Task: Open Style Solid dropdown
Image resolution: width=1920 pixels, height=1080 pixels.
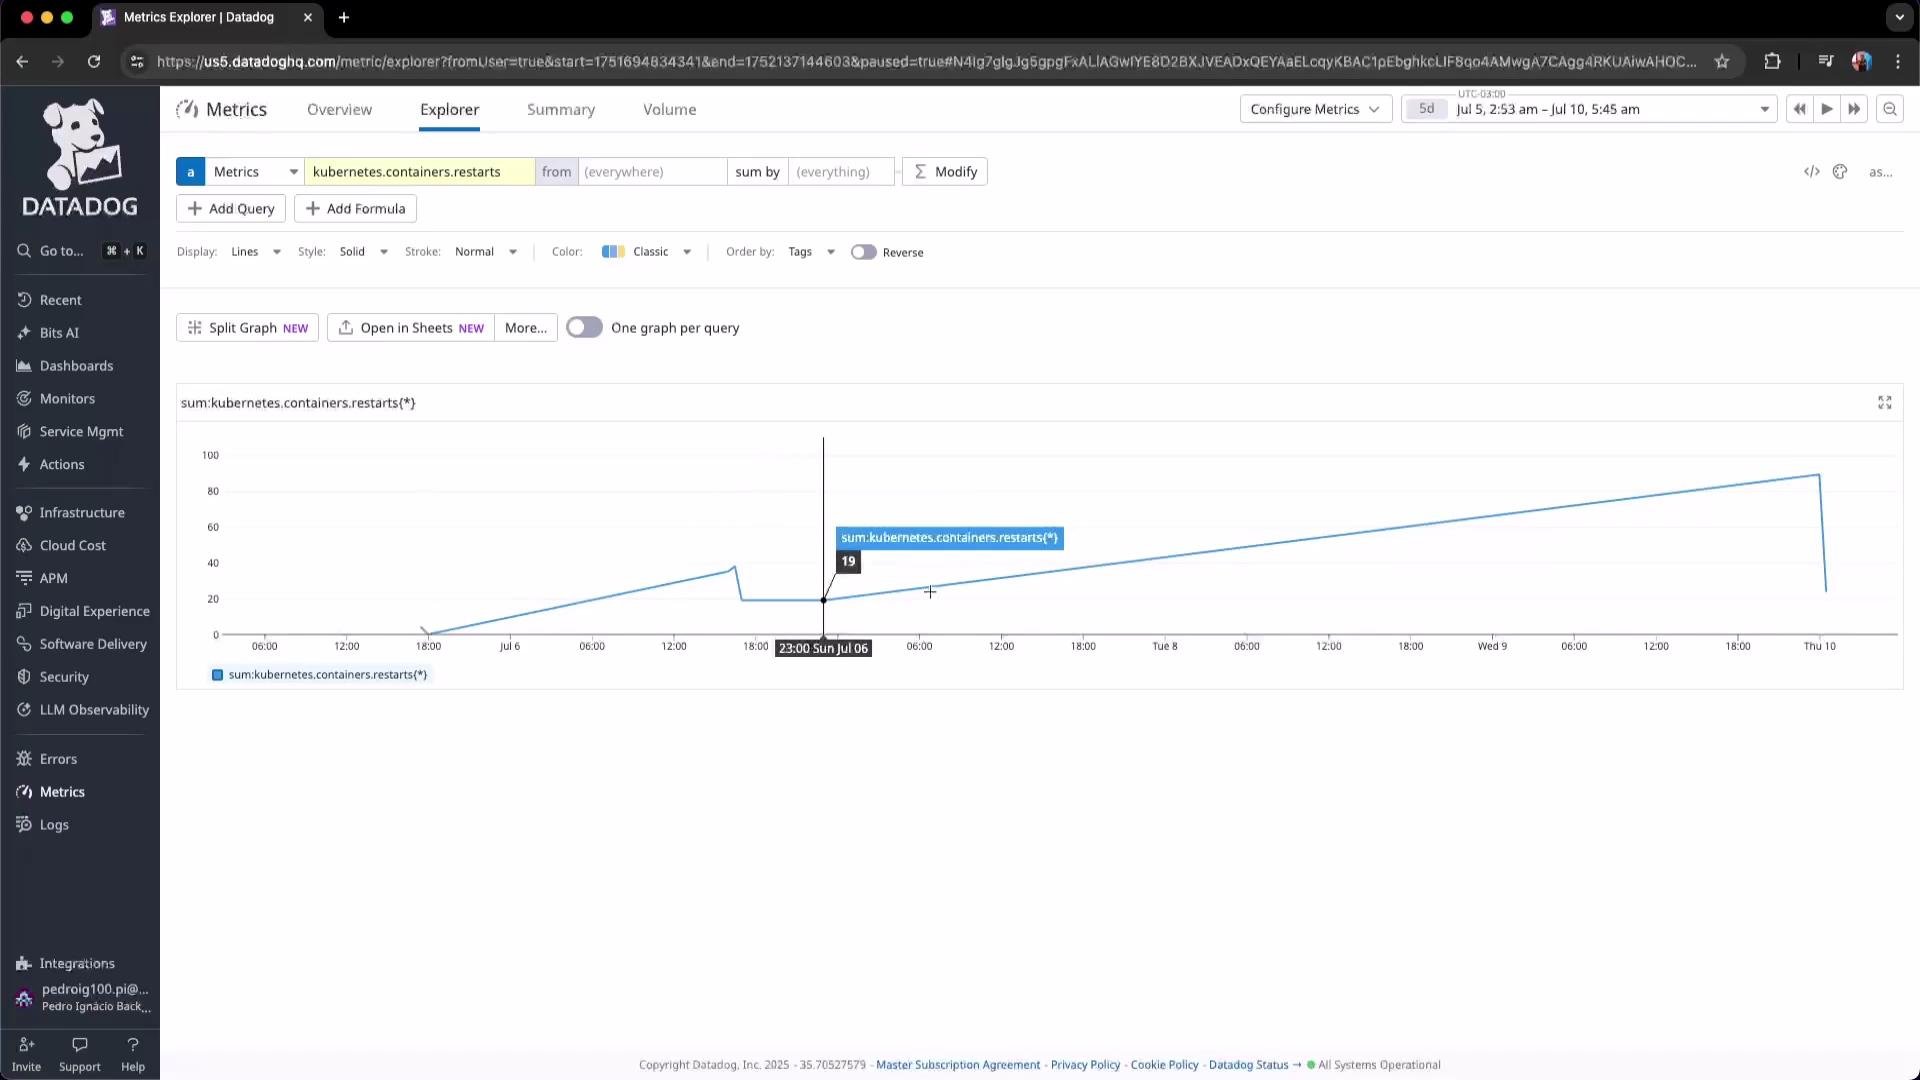Action: pyautogui.click(x=363, y=252)
